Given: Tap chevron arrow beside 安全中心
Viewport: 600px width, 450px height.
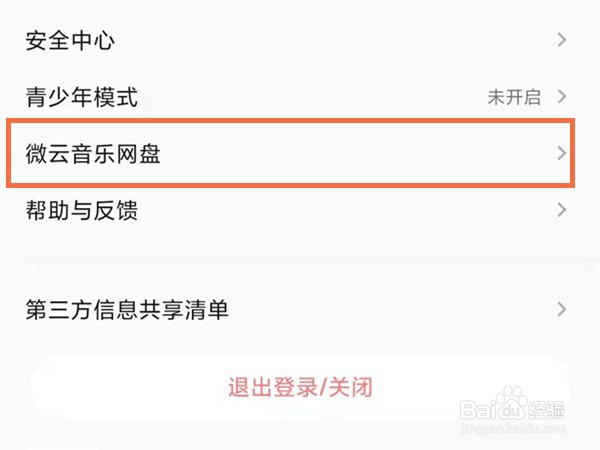Looking at the screenshot, I should click(x=561, y=40).
